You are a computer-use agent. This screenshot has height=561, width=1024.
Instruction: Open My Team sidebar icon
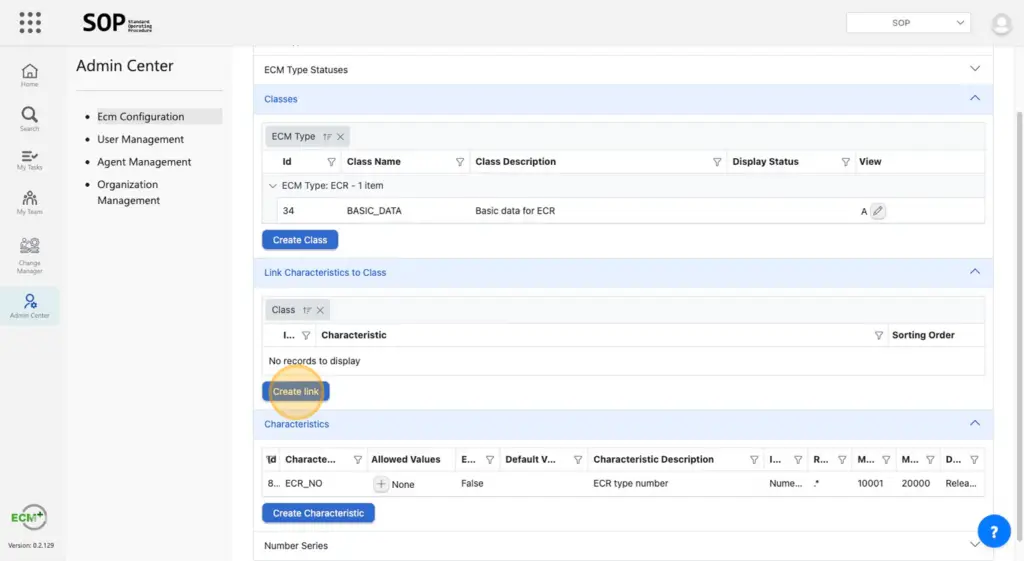(30, 202)
